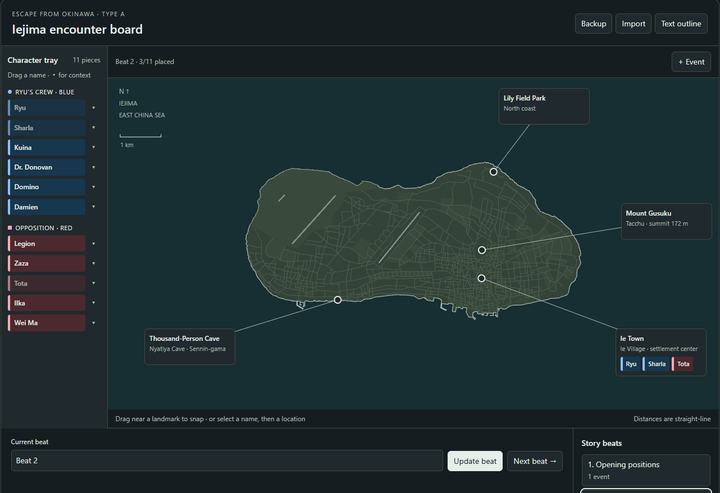Click the Import button

click(633, 24)
